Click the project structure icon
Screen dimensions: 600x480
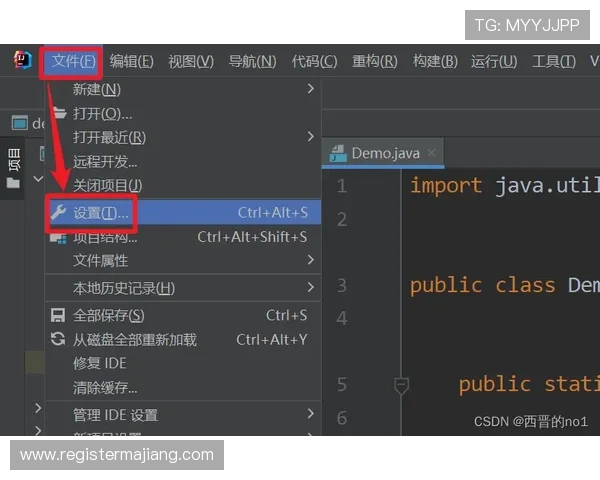coord(58,238)
